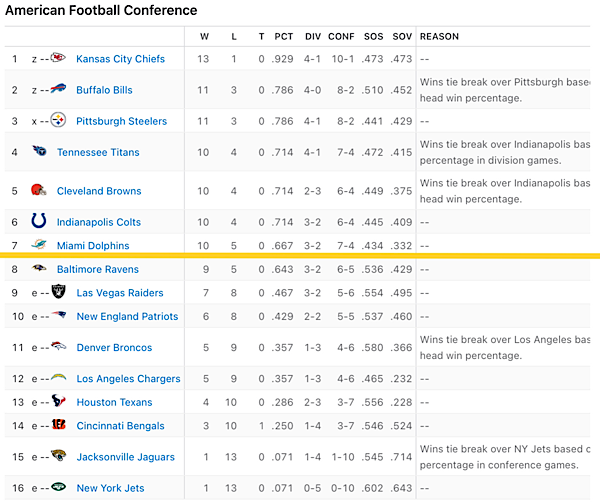The width and height of the screenshot is (600, 503).
Task: Click the Buffalo Bills logo icon
Action: (58, 90)
